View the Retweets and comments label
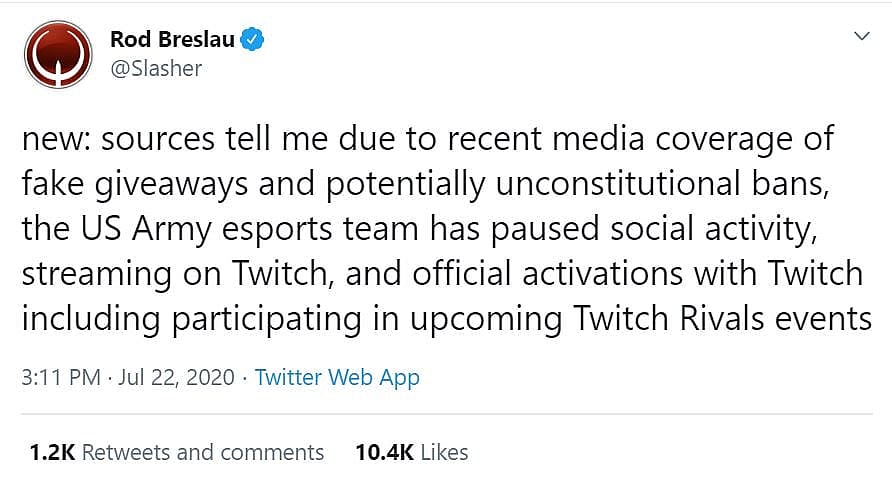 click(x=203, y=452)
